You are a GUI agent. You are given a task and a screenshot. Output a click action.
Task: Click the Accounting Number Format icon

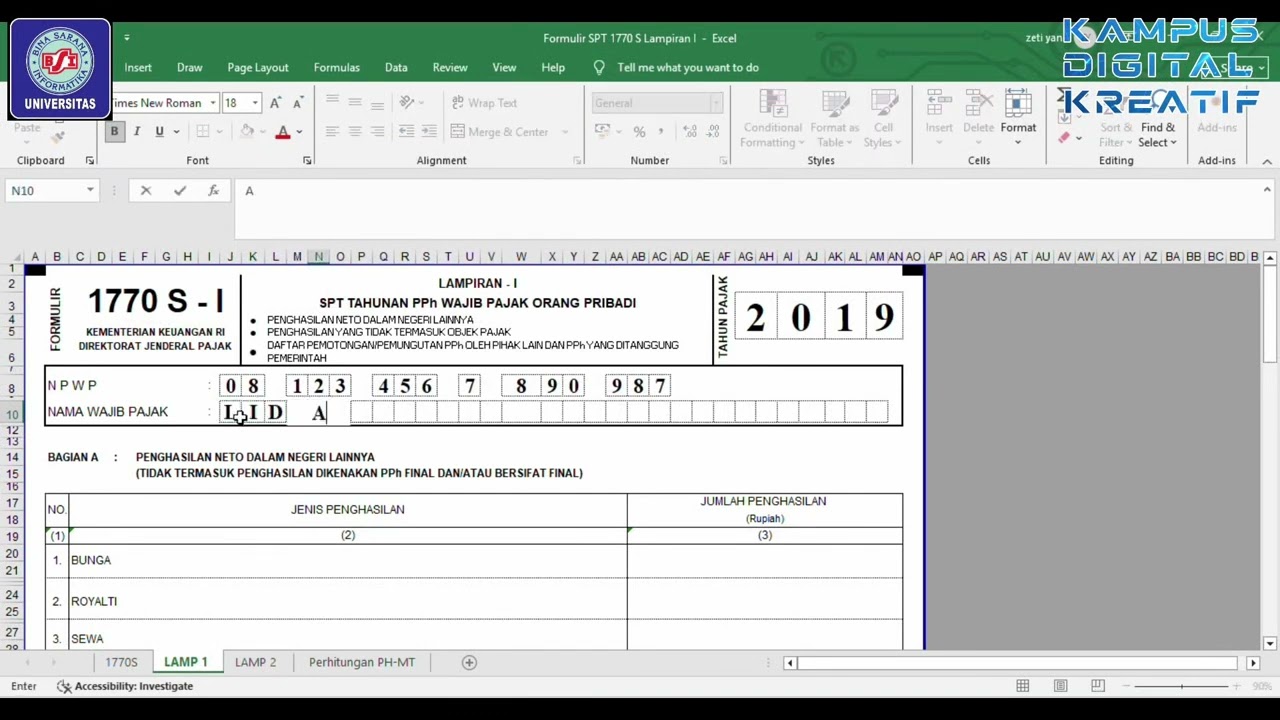(x=602, y=131)
